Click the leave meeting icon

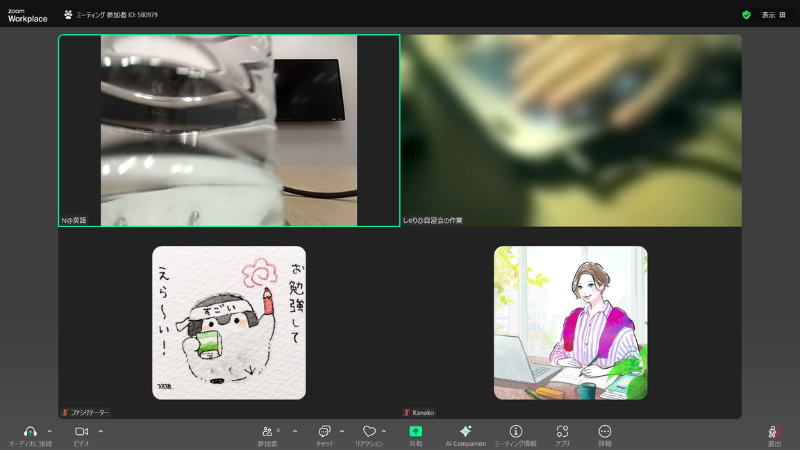pos(774,432)
